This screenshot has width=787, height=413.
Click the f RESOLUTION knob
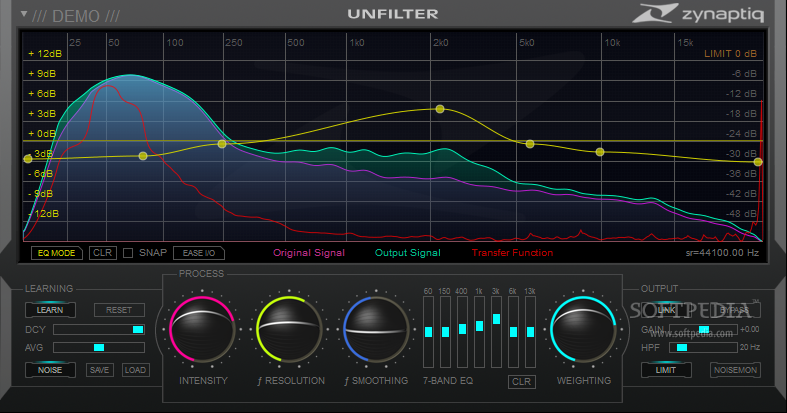pyautogui.click(x=290, y=330)
